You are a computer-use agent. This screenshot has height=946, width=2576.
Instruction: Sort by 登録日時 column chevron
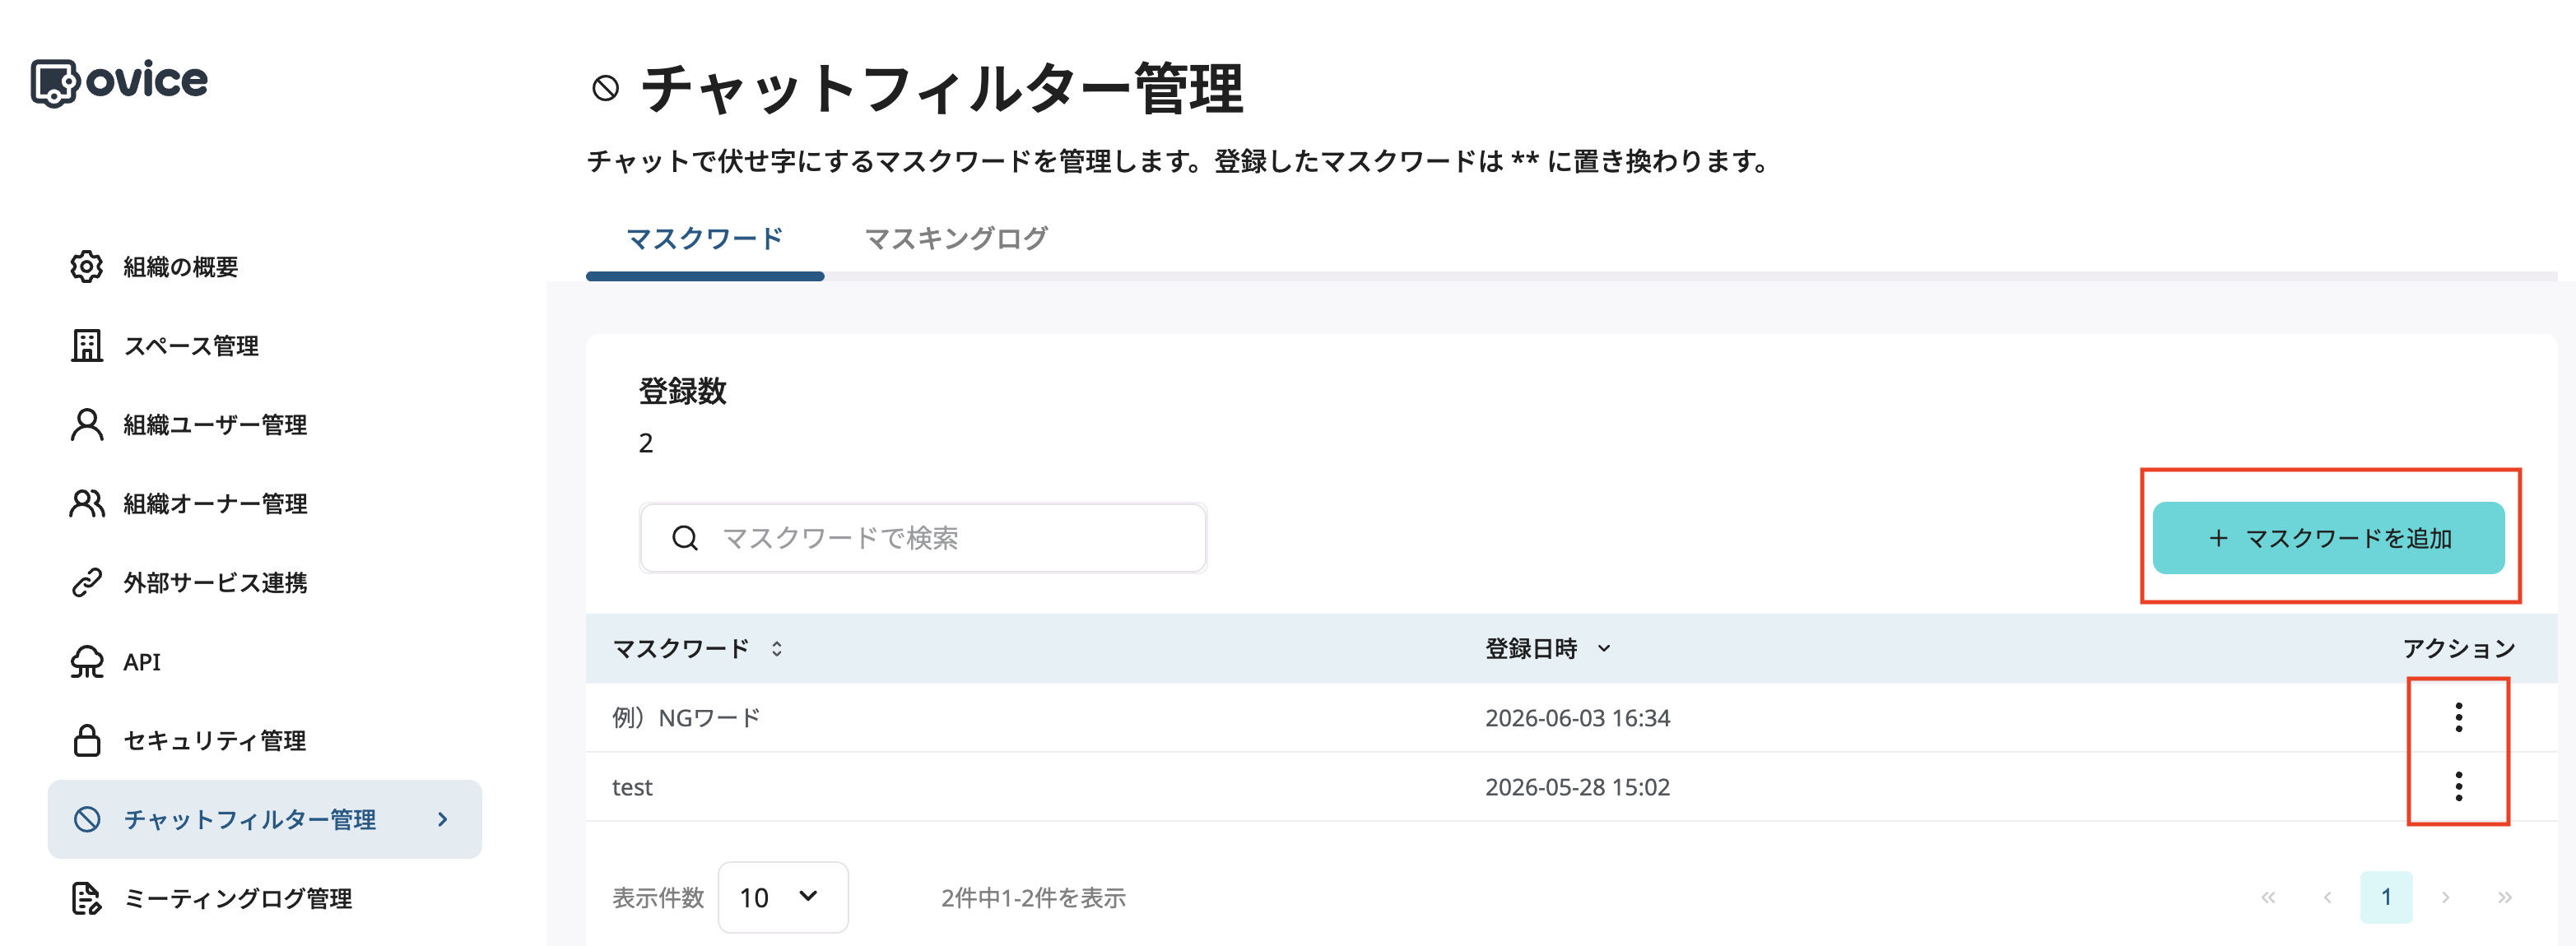click(1604, 648)
